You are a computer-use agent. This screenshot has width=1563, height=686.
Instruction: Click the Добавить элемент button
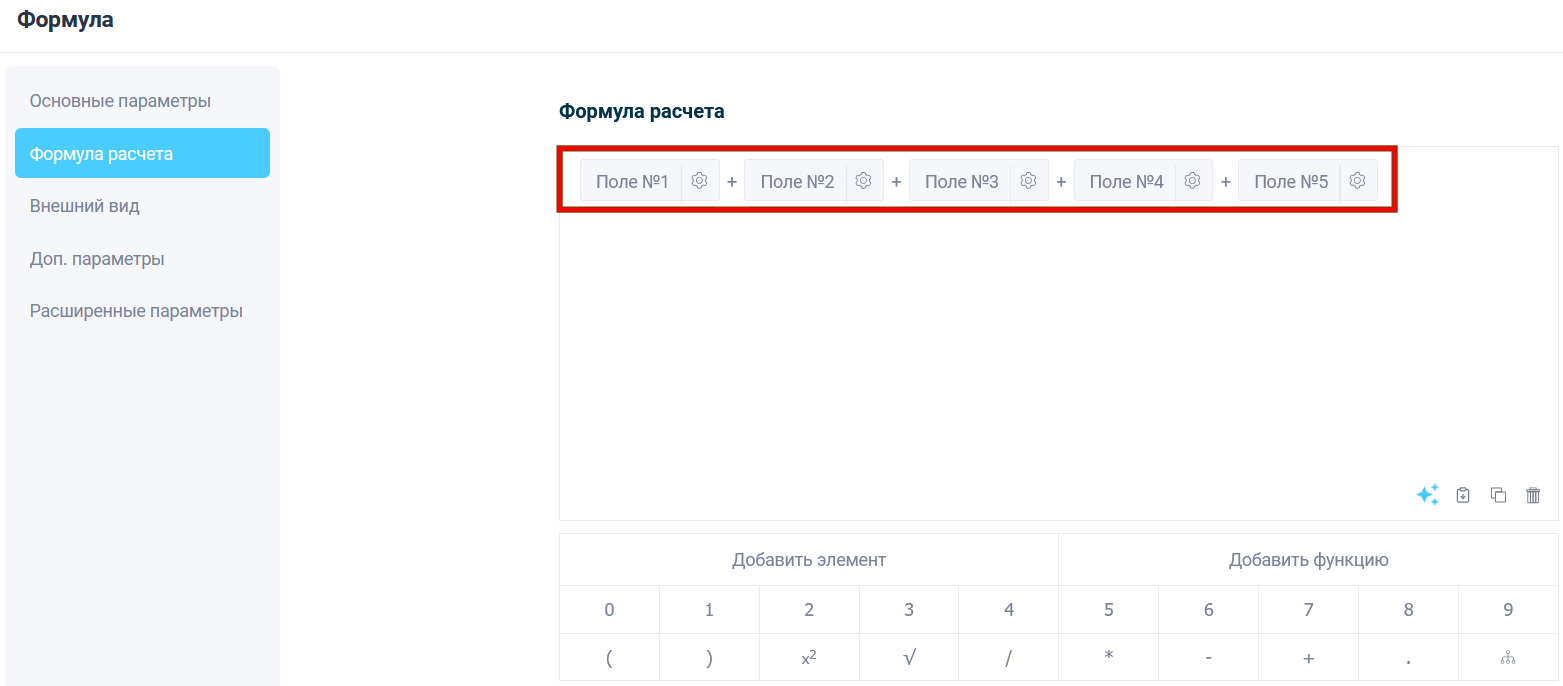809,560
